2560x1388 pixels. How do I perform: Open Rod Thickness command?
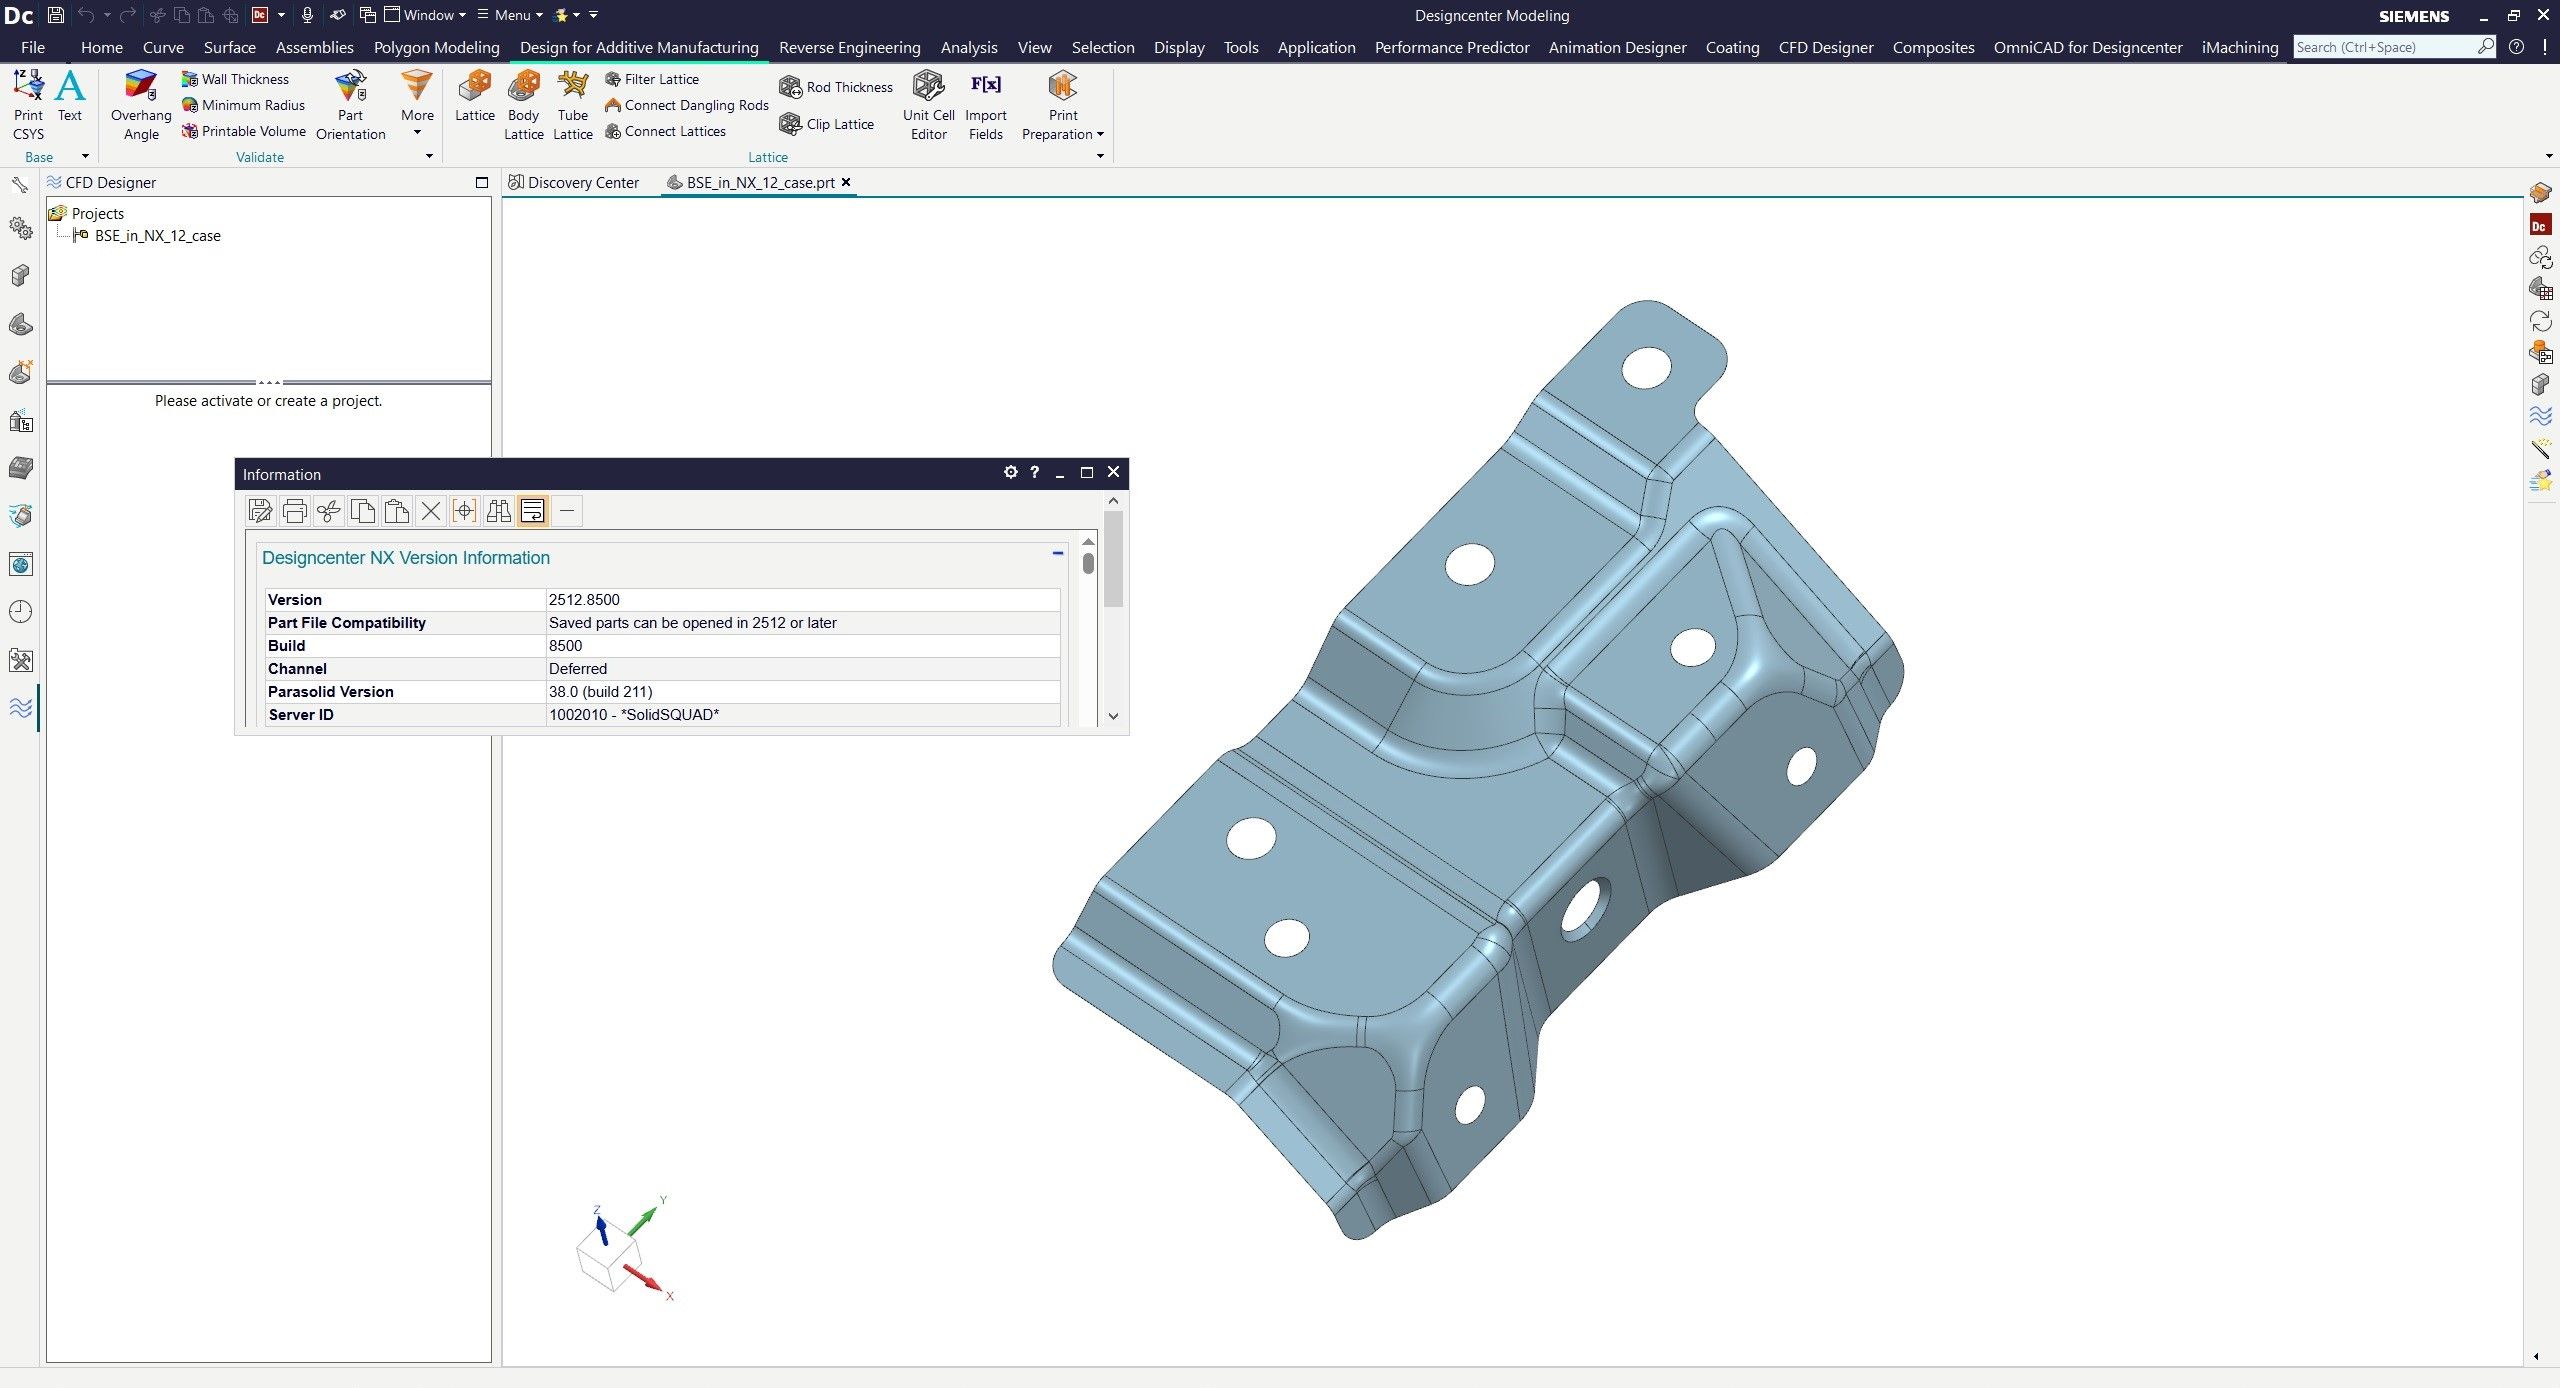coord(836,87)
